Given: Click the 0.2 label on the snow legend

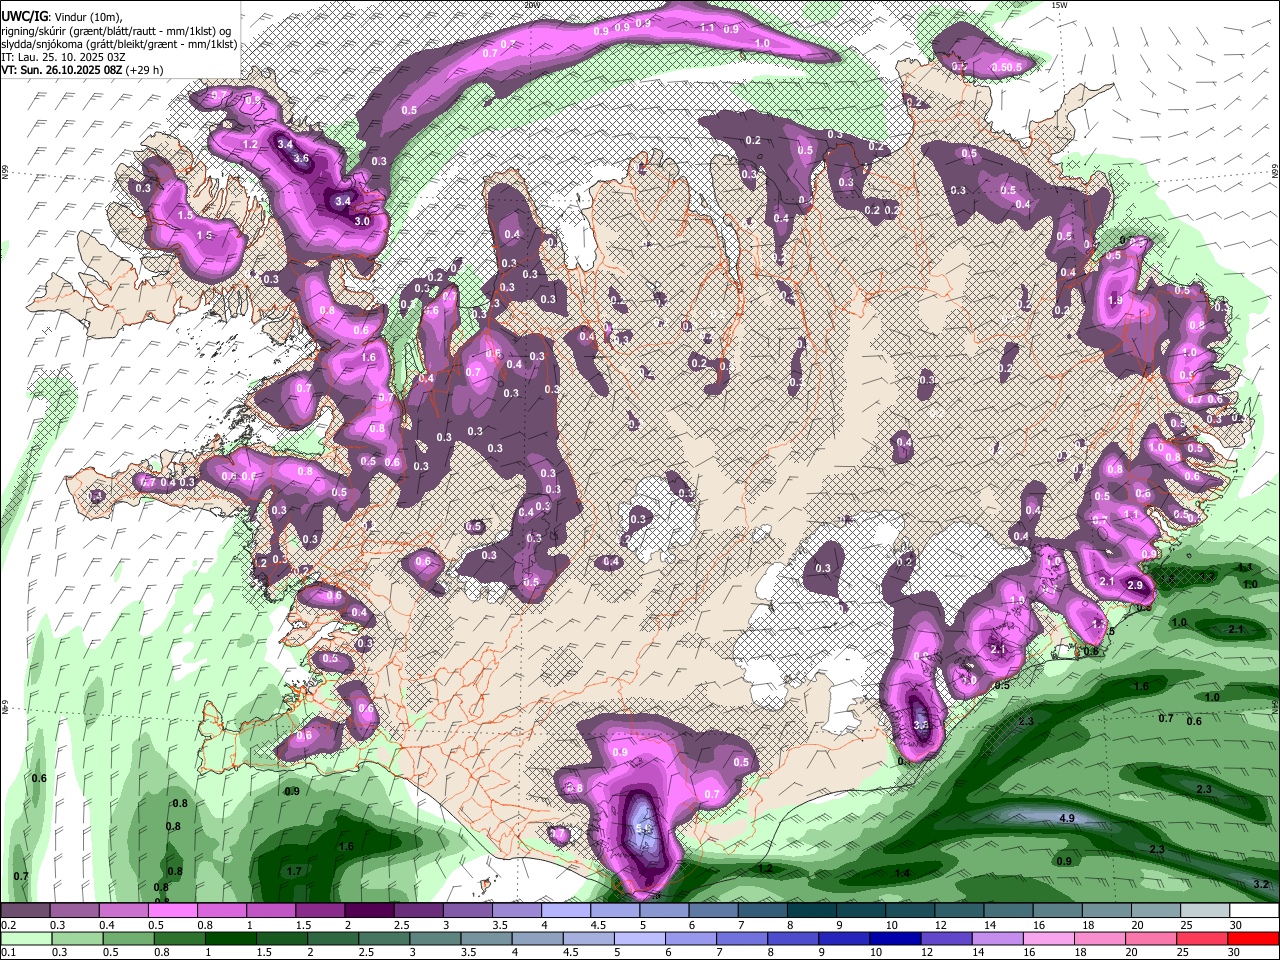Looking at the screenshot, I should [x=8, y=925].
